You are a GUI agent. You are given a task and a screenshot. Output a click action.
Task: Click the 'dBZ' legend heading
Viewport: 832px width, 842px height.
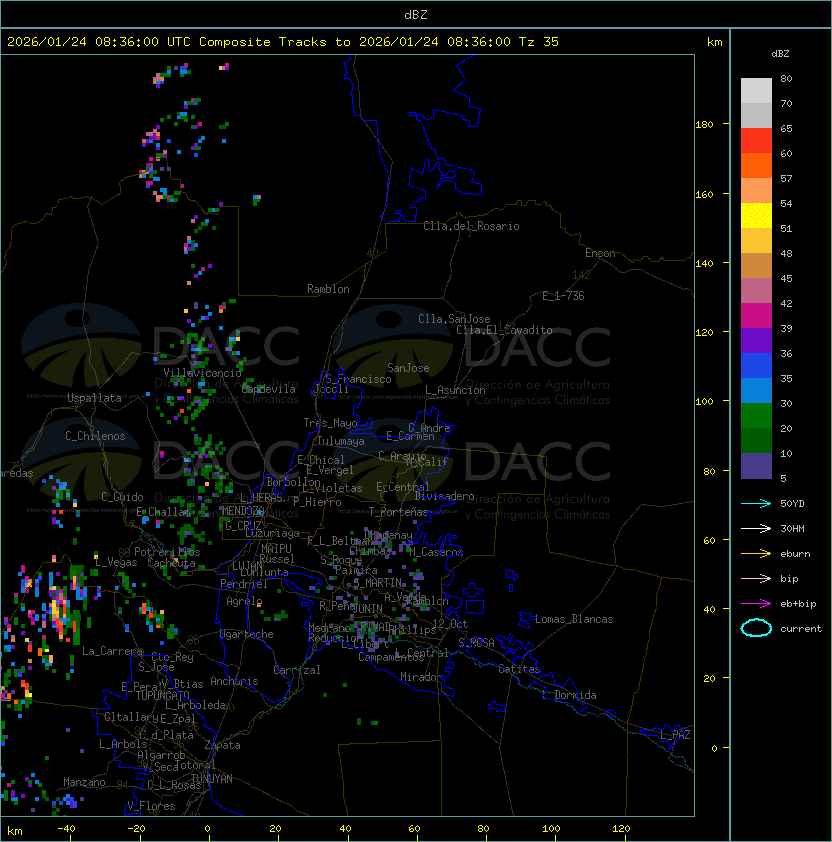(780, 54)
